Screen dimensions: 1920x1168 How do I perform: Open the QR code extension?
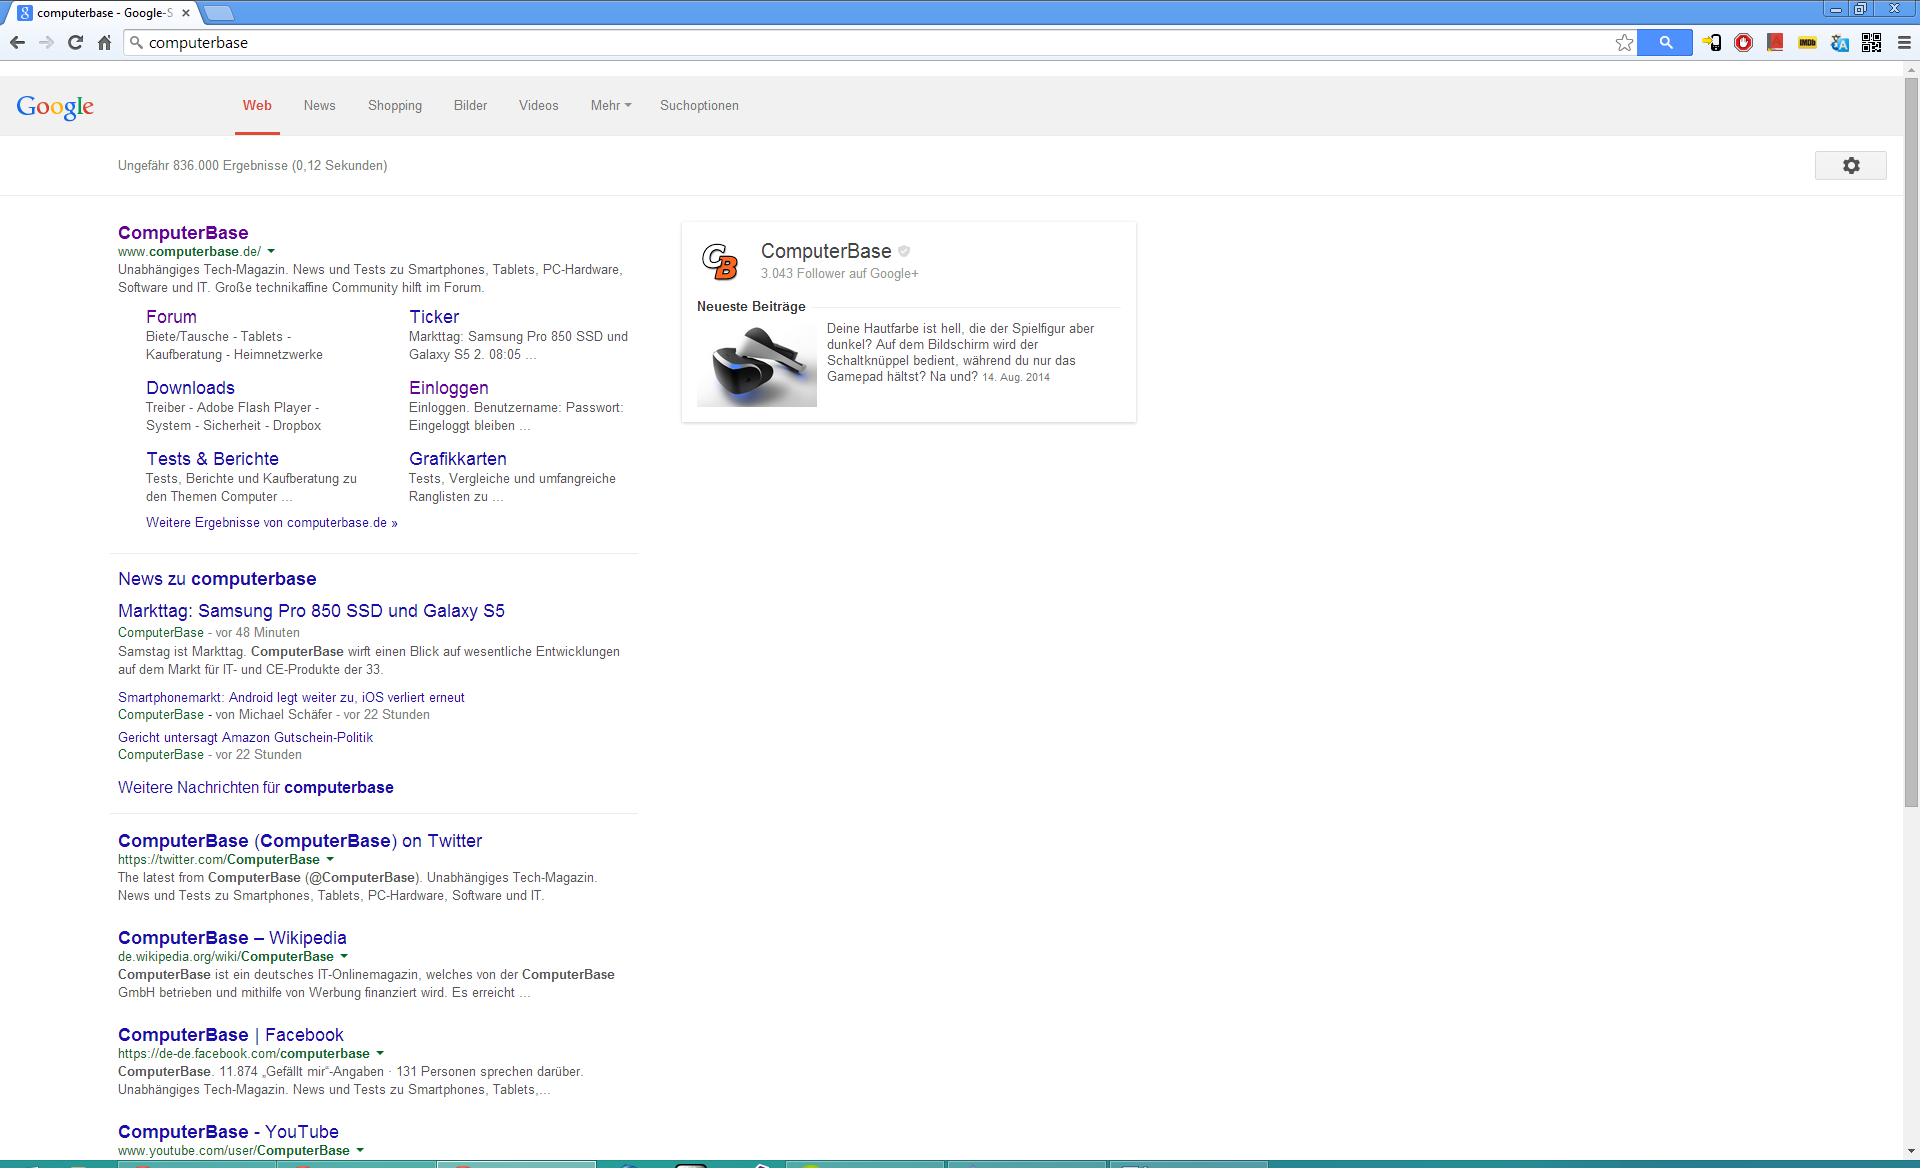click(1871, 42)
